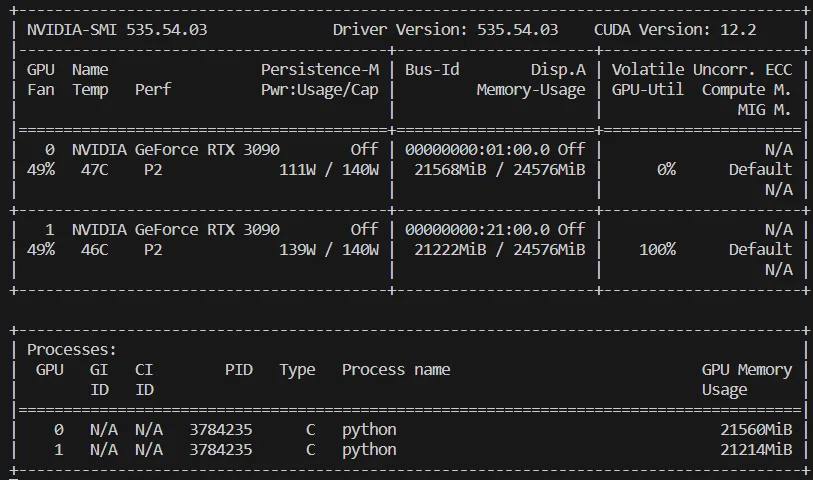The image size is (813, 480).
Task: Click the Volatile Uncorr. ECC header
Action: tap(702, 69)
